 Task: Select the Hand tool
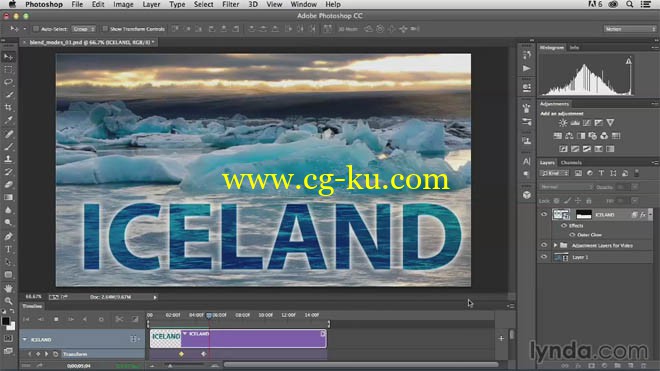8,288
